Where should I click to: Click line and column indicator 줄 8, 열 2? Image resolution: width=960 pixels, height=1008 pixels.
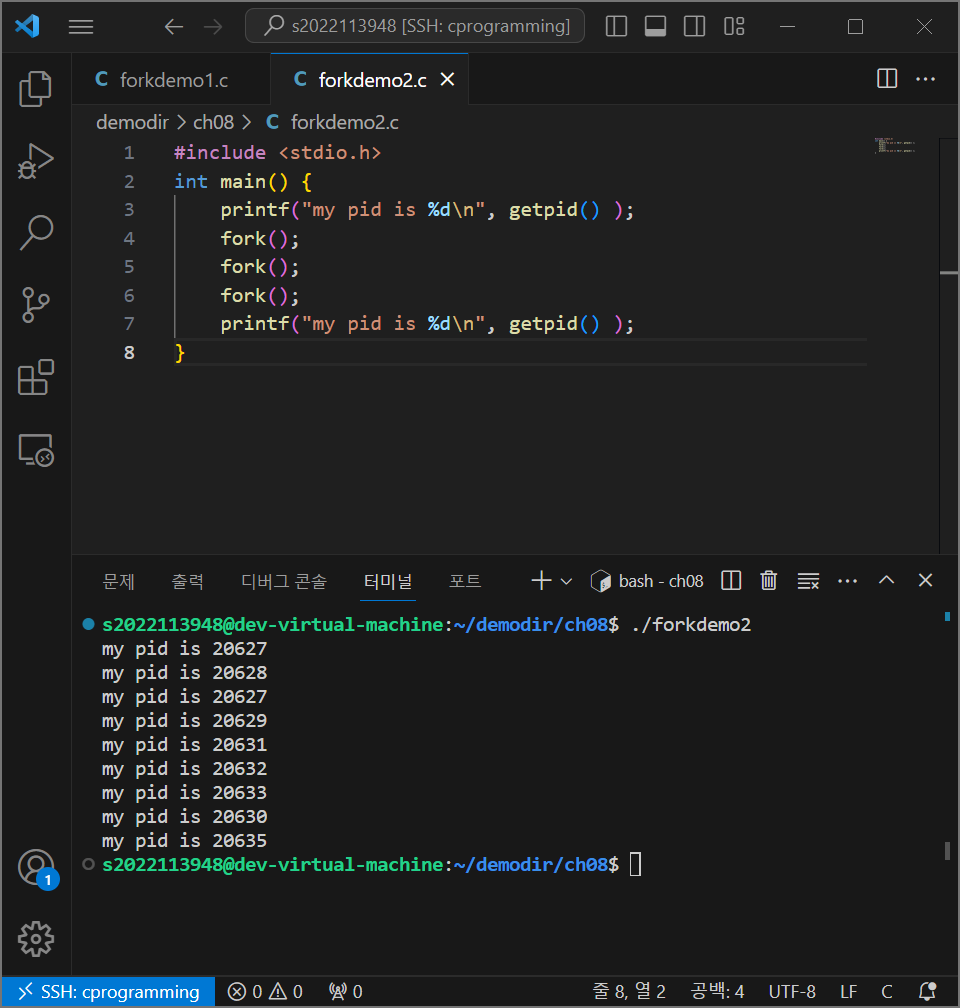pyautogui.click(x=628, y=991)
